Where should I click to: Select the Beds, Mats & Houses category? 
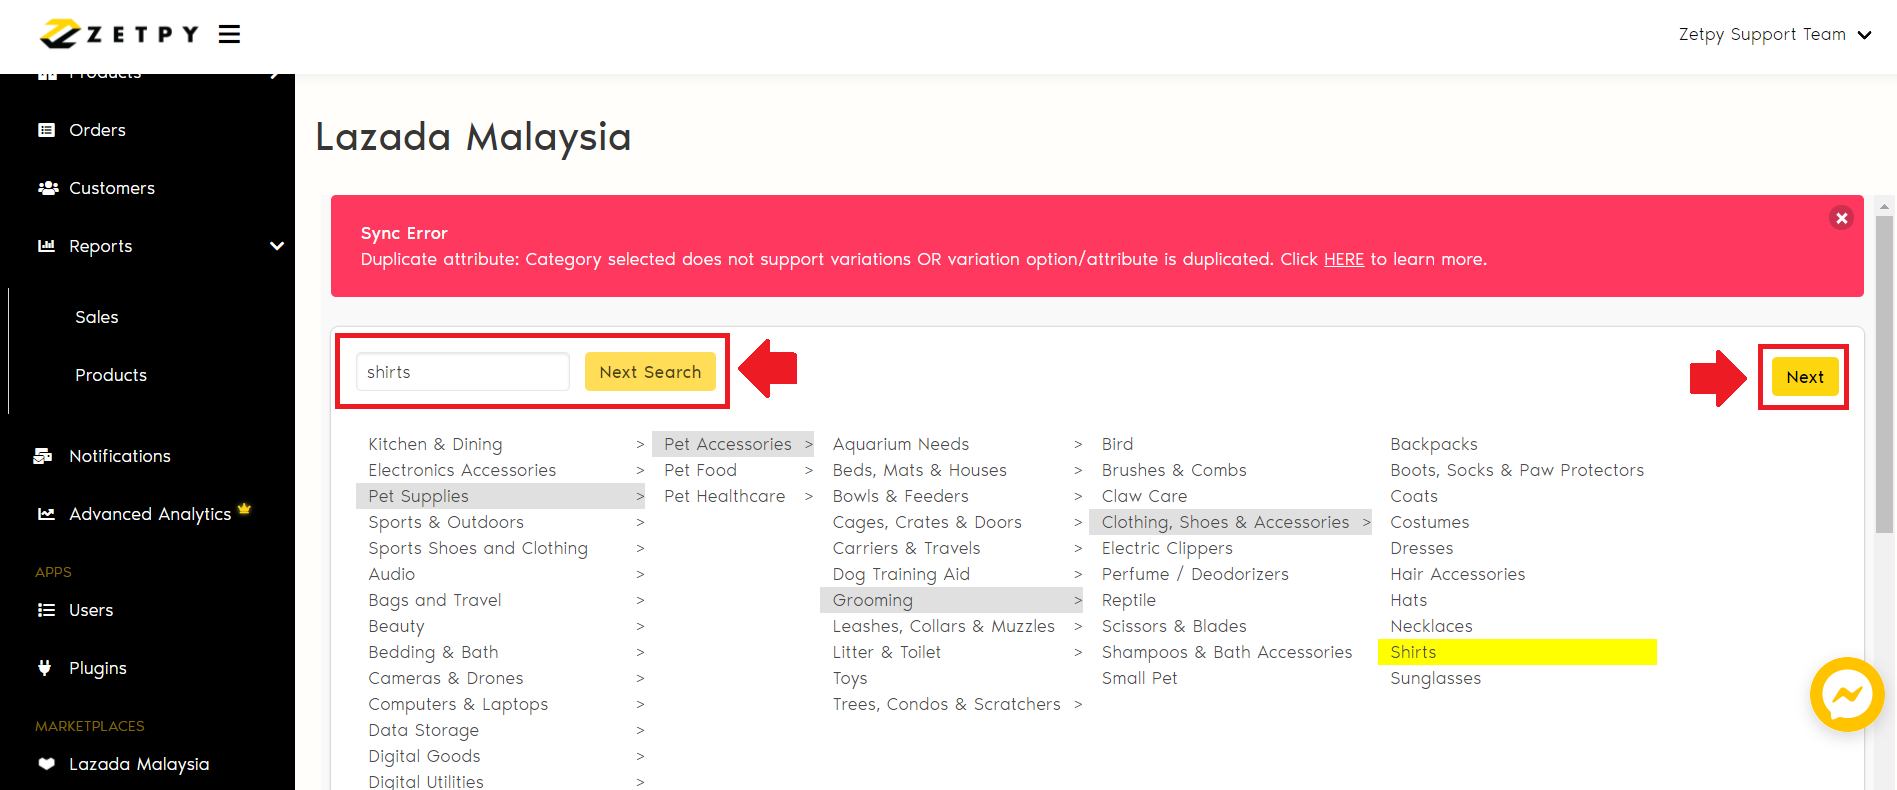tap(919, 470)
